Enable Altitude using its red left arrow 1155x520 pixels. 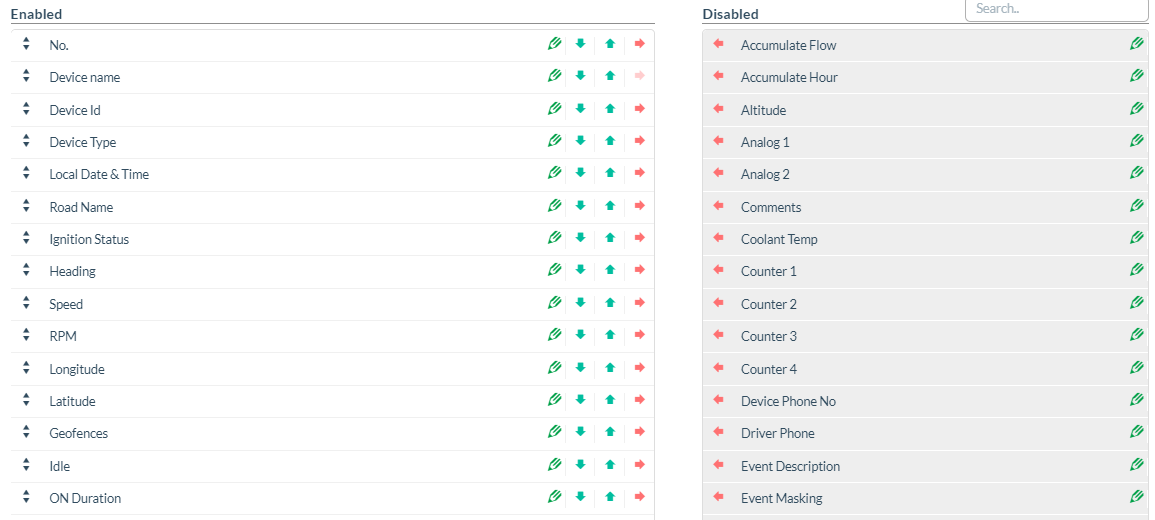[718, 109]
